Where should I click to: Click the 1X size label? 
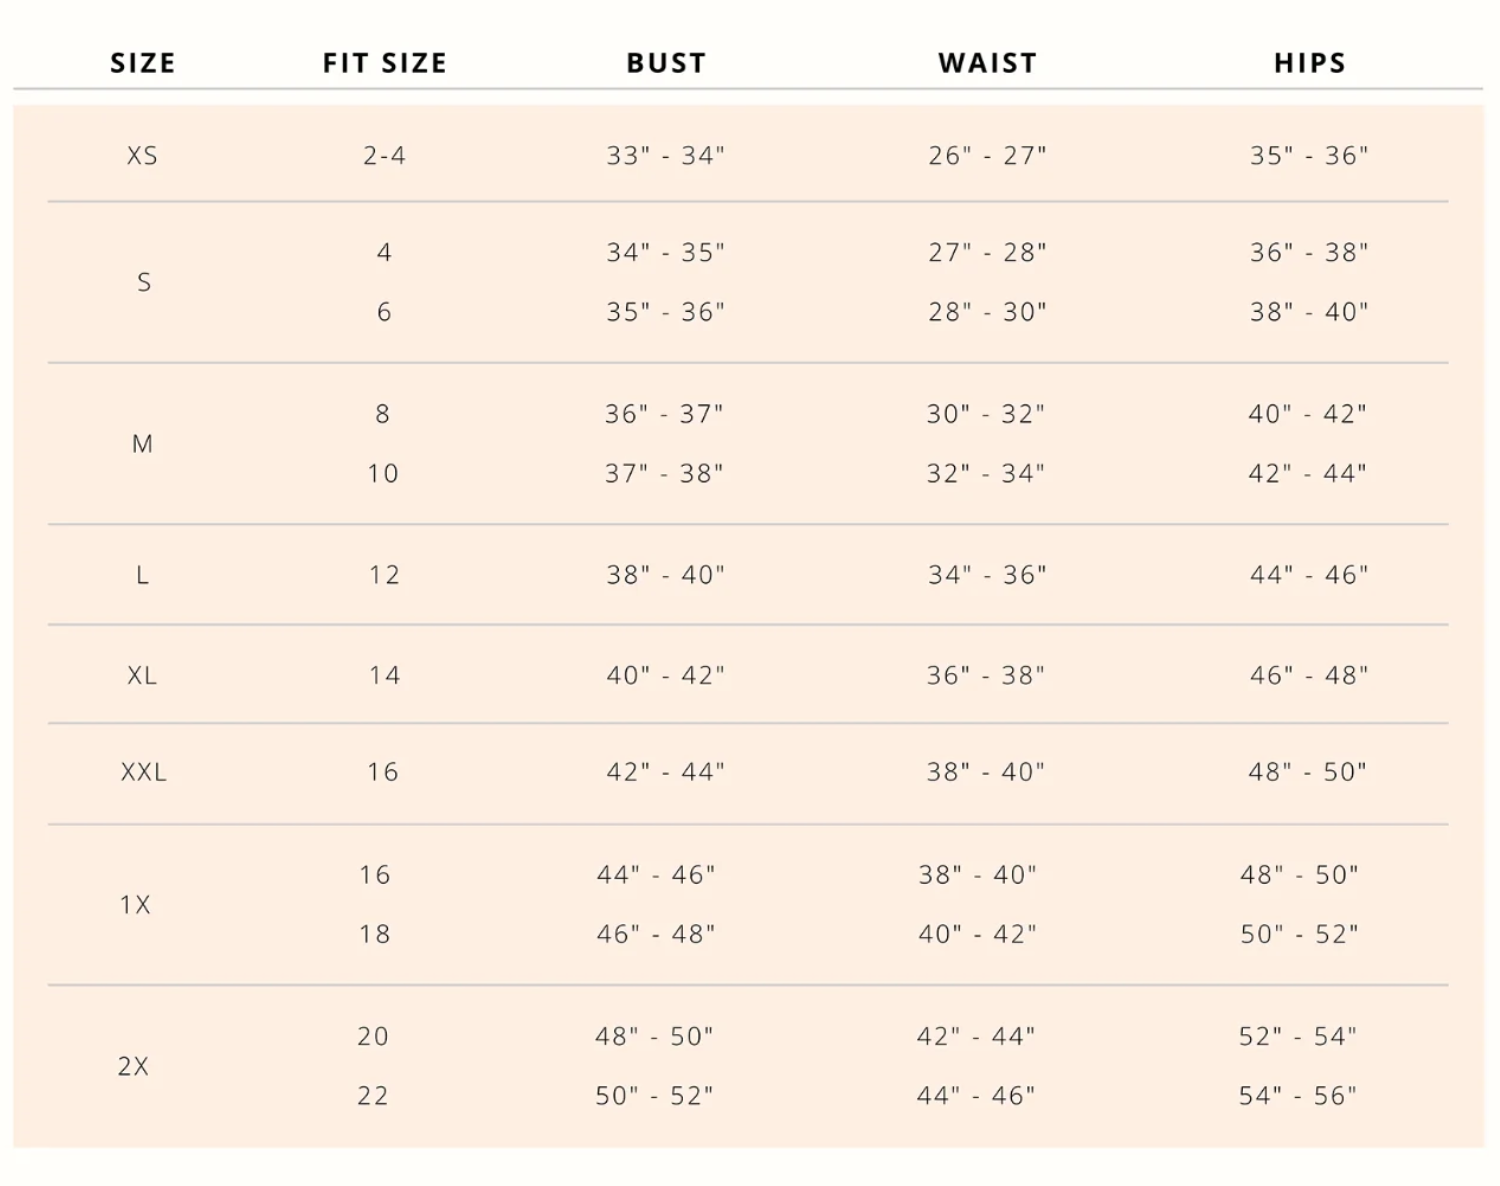[x=135, y=905]
